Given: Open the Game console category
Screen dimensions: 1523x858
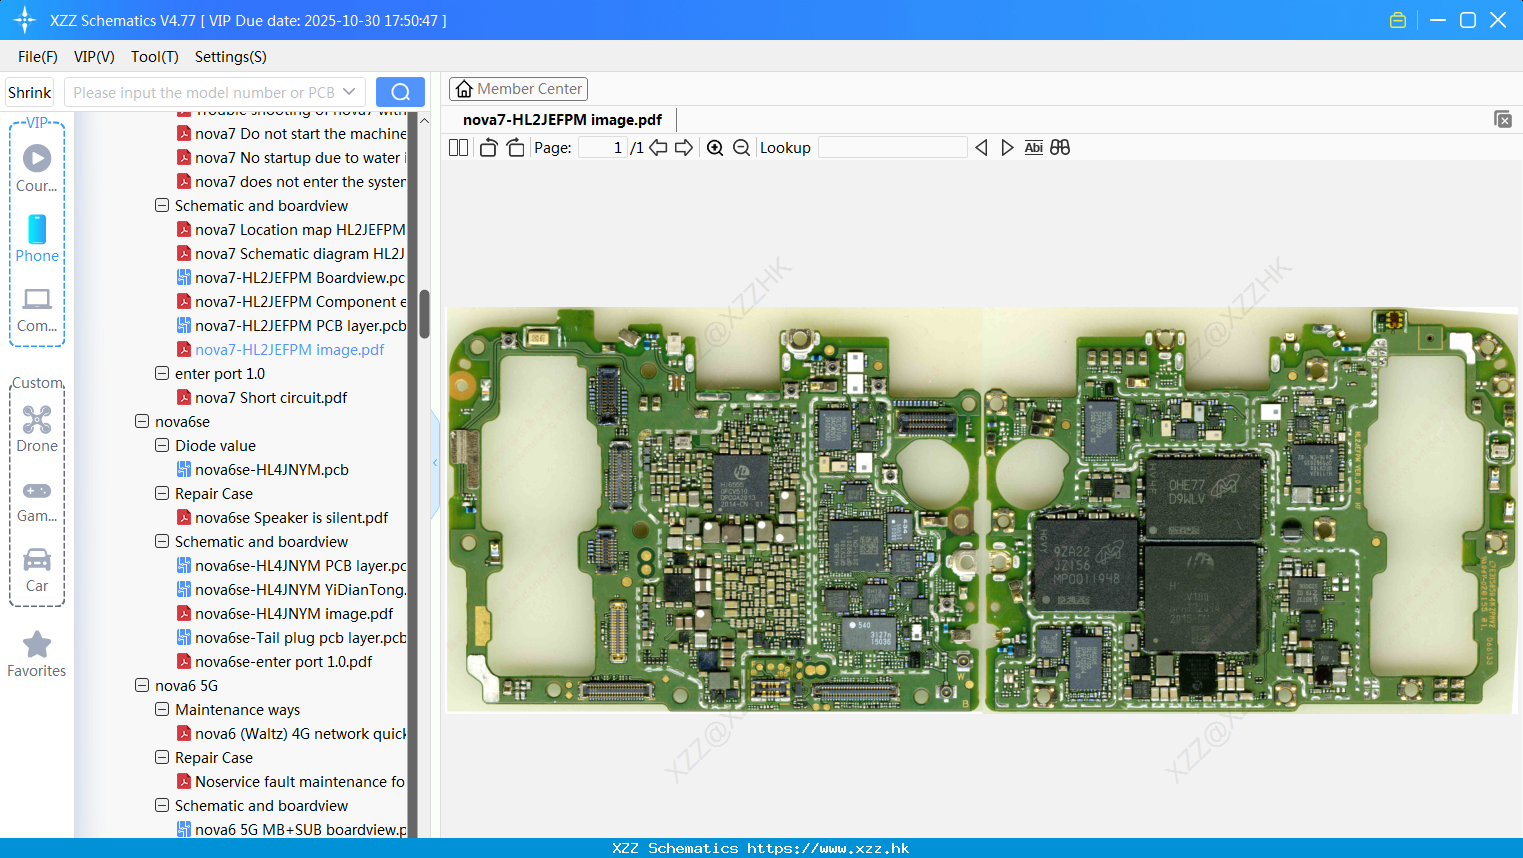Looking at the screenshot, I should pos(37,500).
